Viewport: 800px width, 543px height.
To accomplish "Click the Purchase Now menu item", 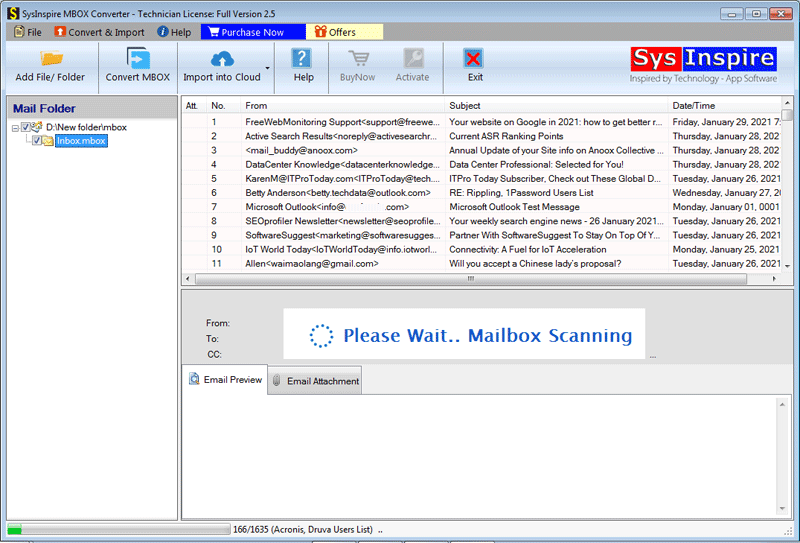I will click(253, 32).
